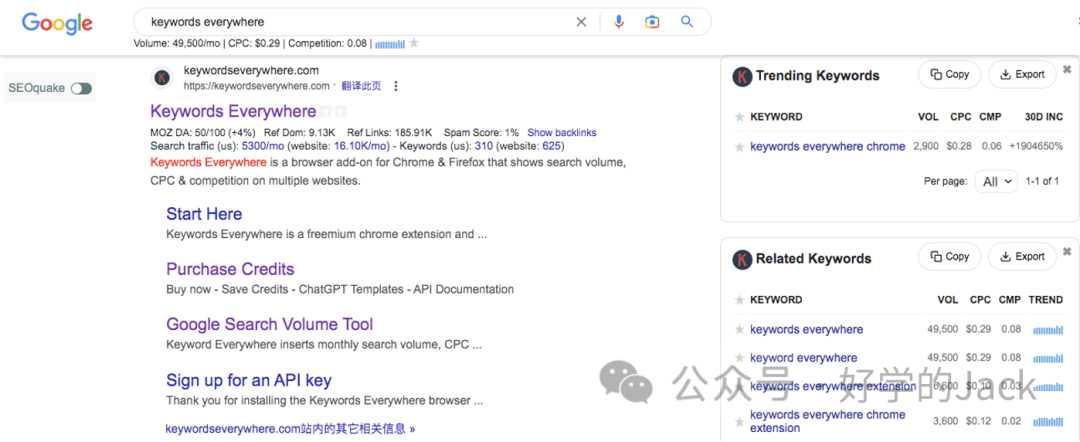Open trending keyword keywords everywhere chrome

tap(827, 146)
